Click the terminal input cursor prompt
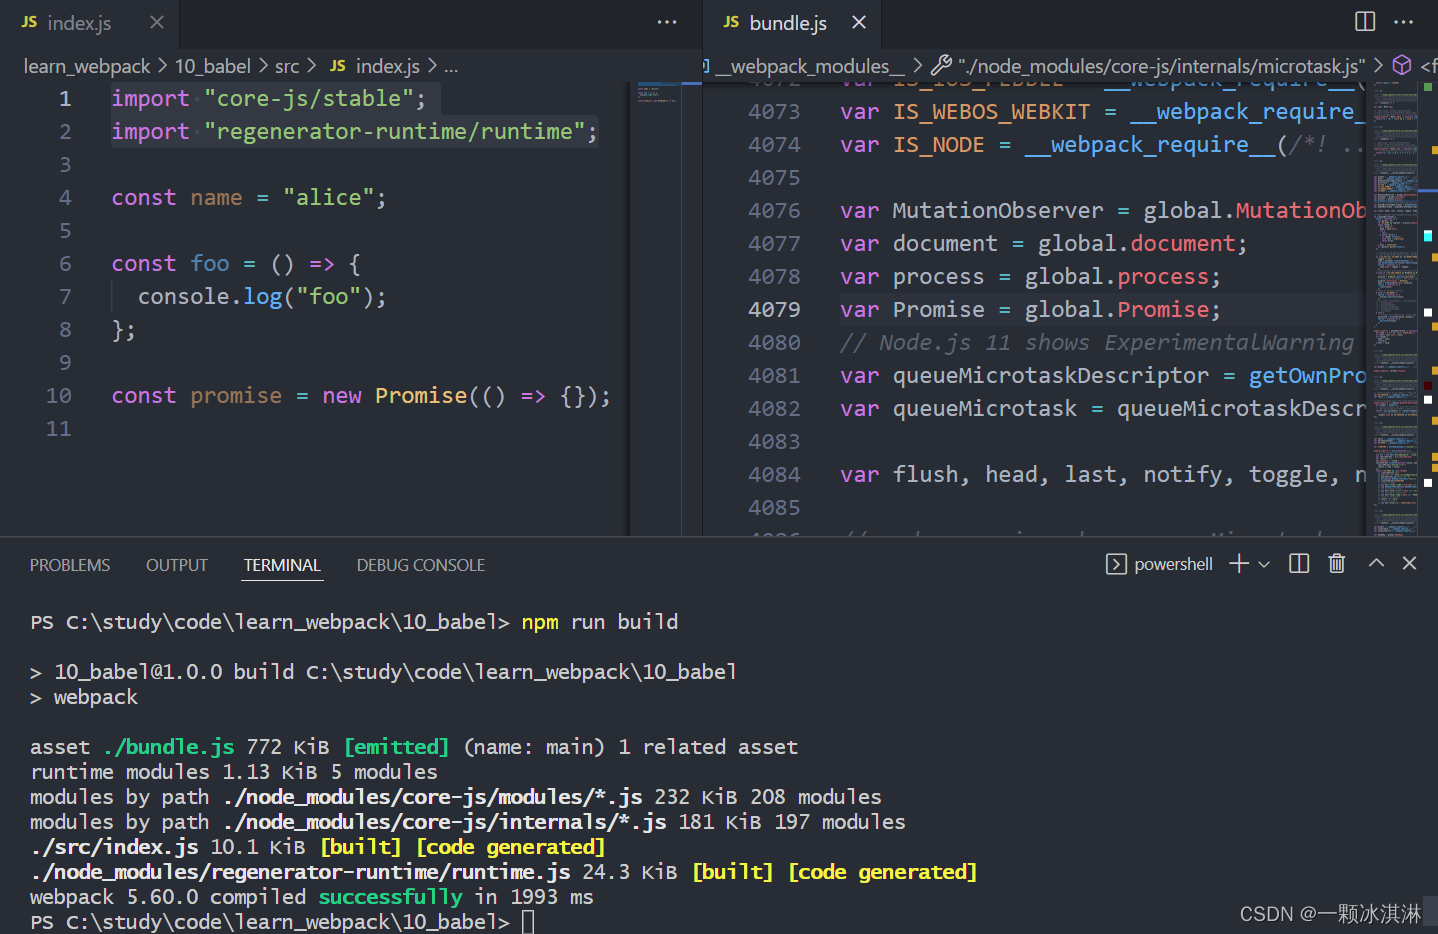 [528, 922]
